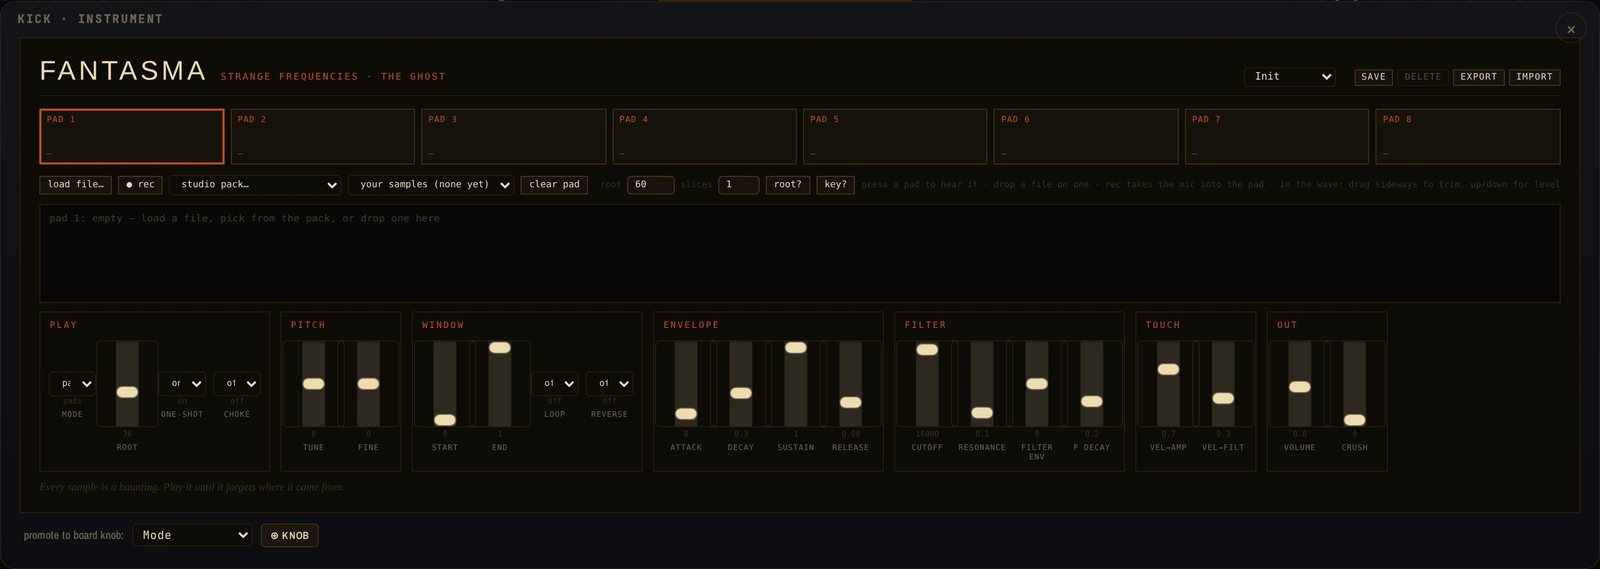1600x569 pixels.
Task: Click the END window slider
Action: (500, 384)
